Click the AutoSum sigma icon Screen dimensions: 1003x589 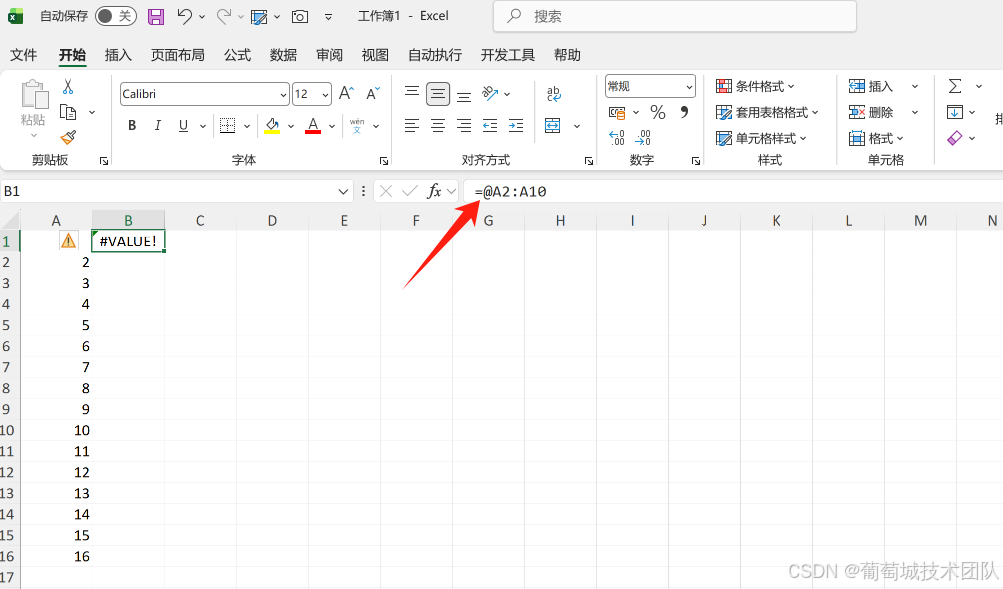click(955, 86)
